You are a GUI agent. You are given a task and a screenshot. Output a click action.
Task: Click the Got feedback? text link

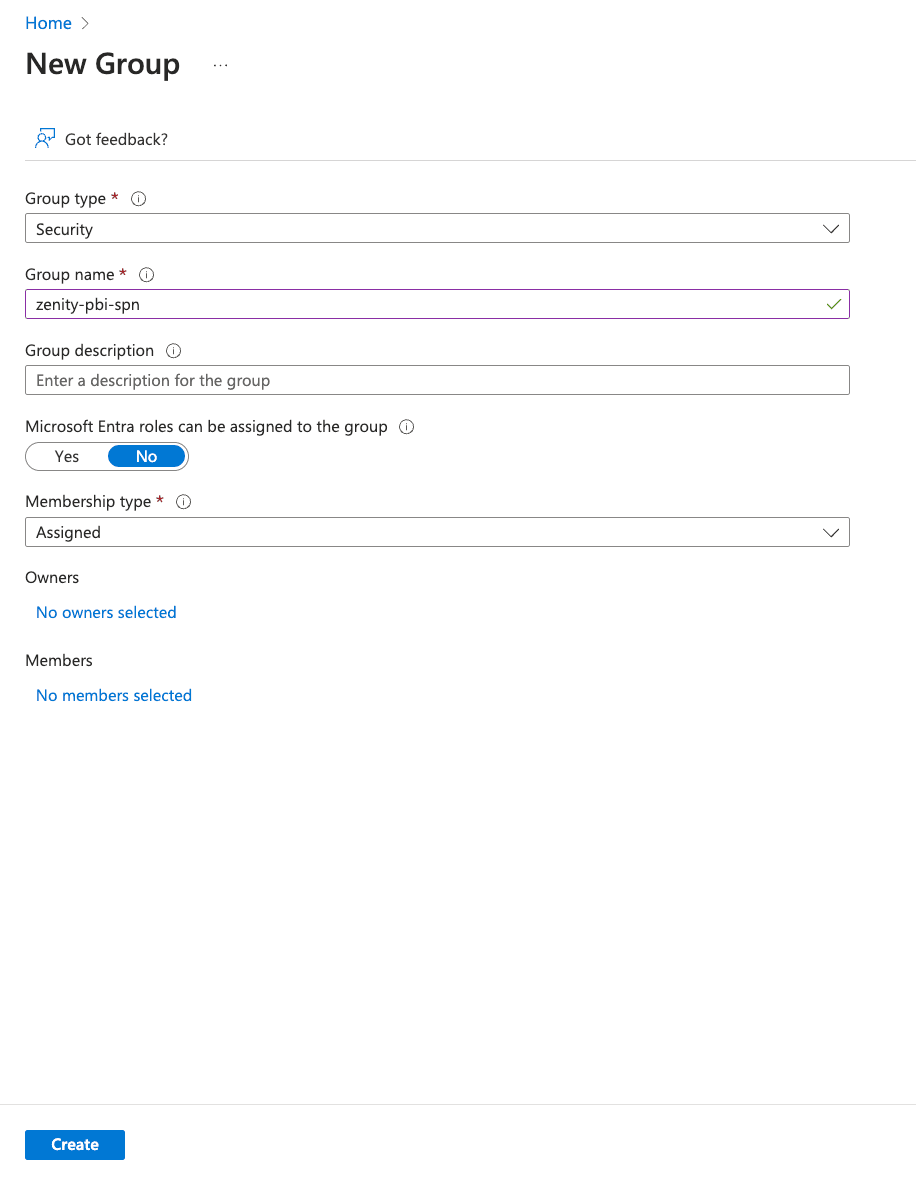pyautogui.click(x=116, y=139)
